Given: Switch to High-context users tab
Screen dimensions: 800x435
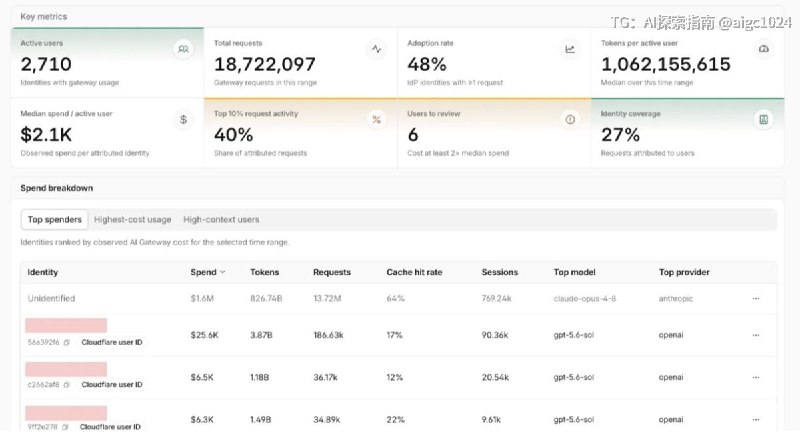Looking at the screenshot, I should coord(221,219).
